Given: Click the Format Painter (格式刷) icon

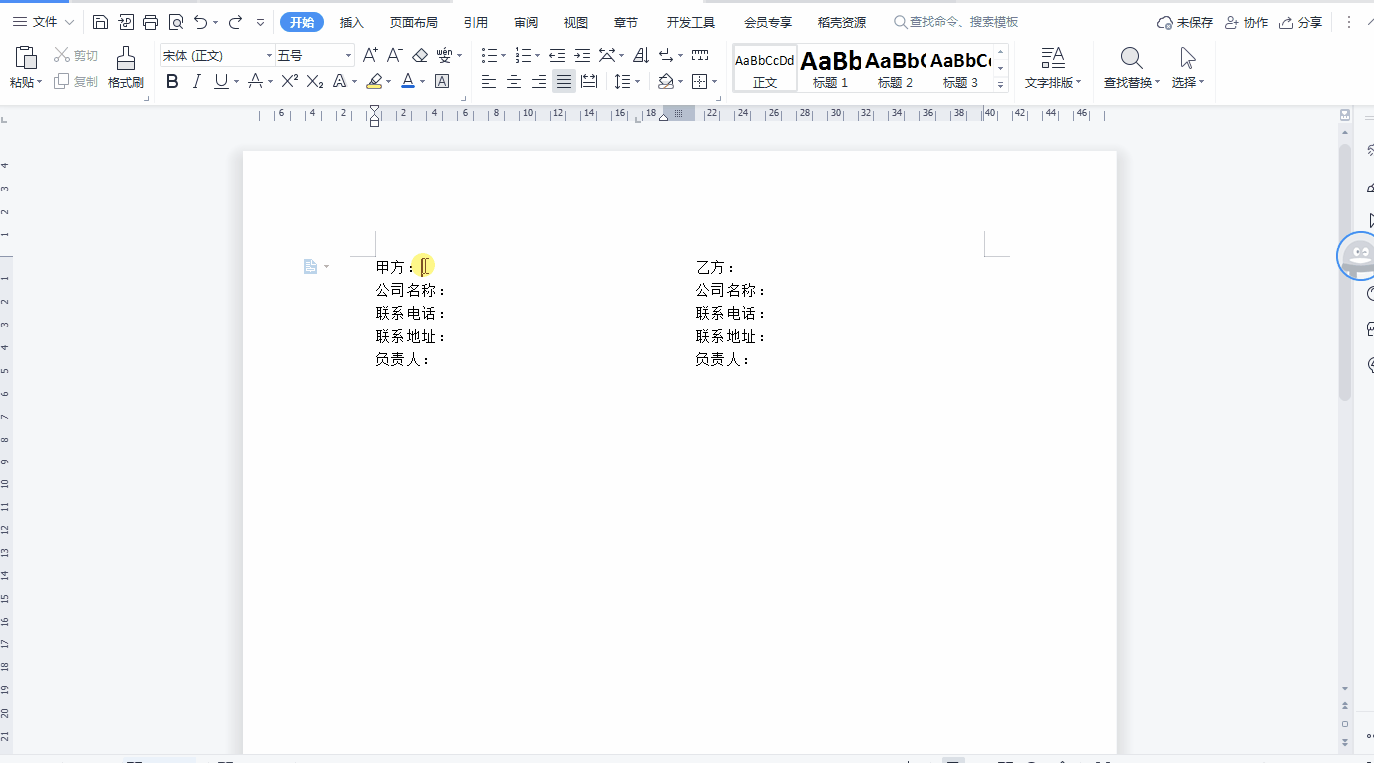Looking at the screenshot, I should coord(126,67).
